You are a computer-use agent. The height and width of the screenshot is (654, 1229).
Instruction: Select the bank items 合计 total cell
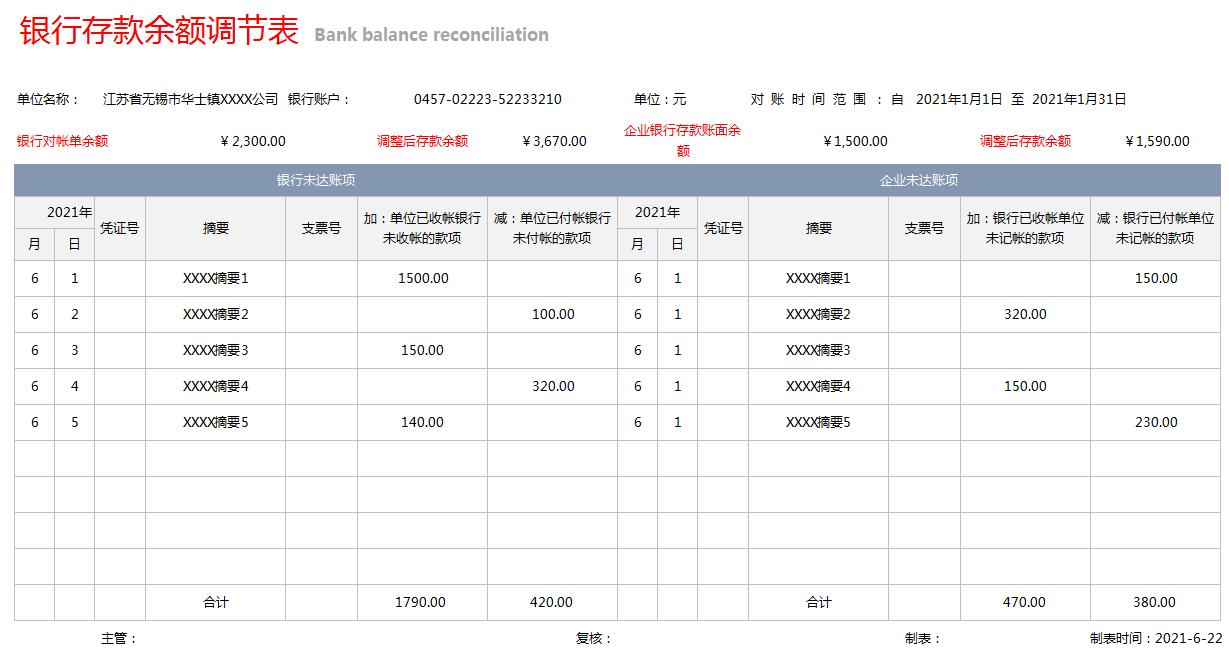217,602
